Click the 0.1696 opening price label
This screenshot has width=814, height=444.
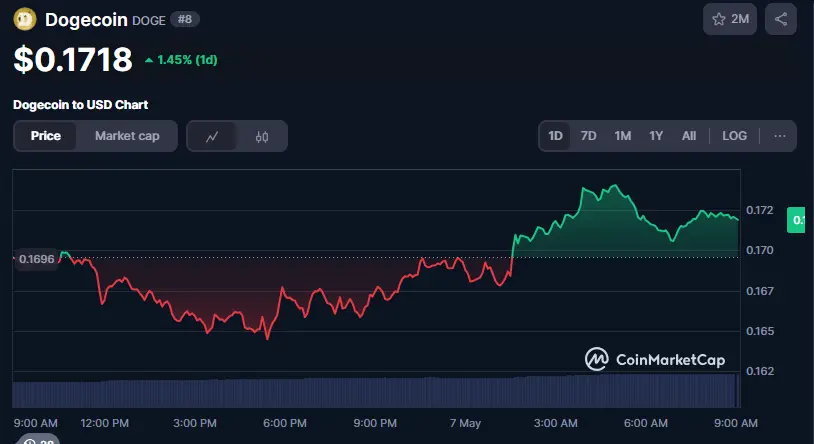click(36, 259)
